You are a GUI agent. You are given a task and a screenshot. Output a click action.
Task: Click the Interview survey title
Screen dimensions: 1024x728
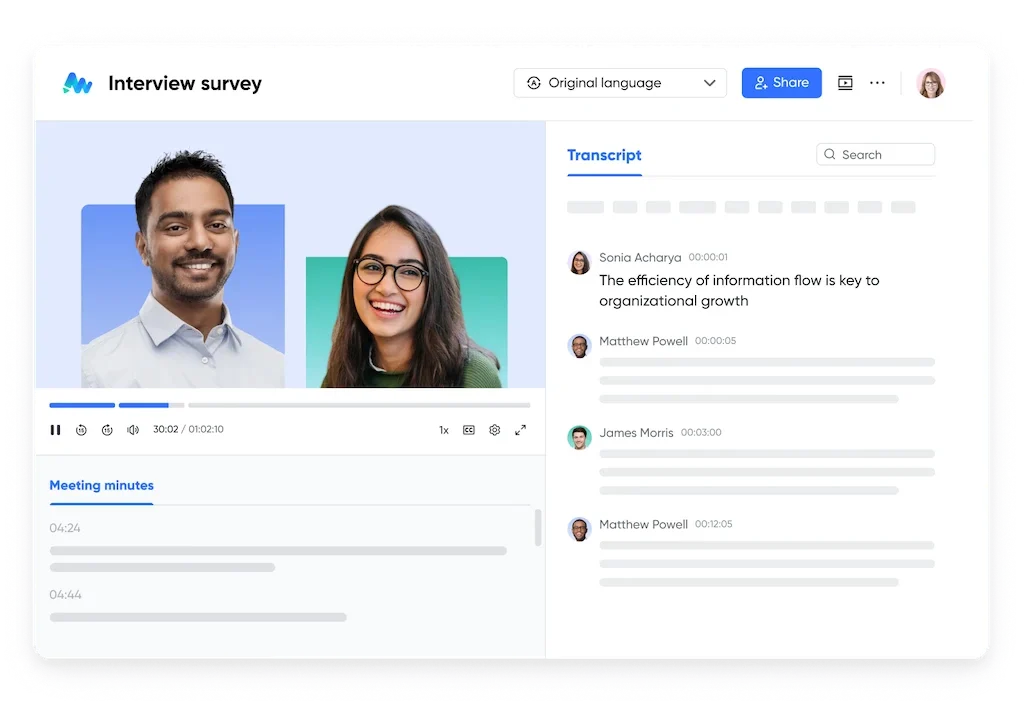tap(185, 84)
